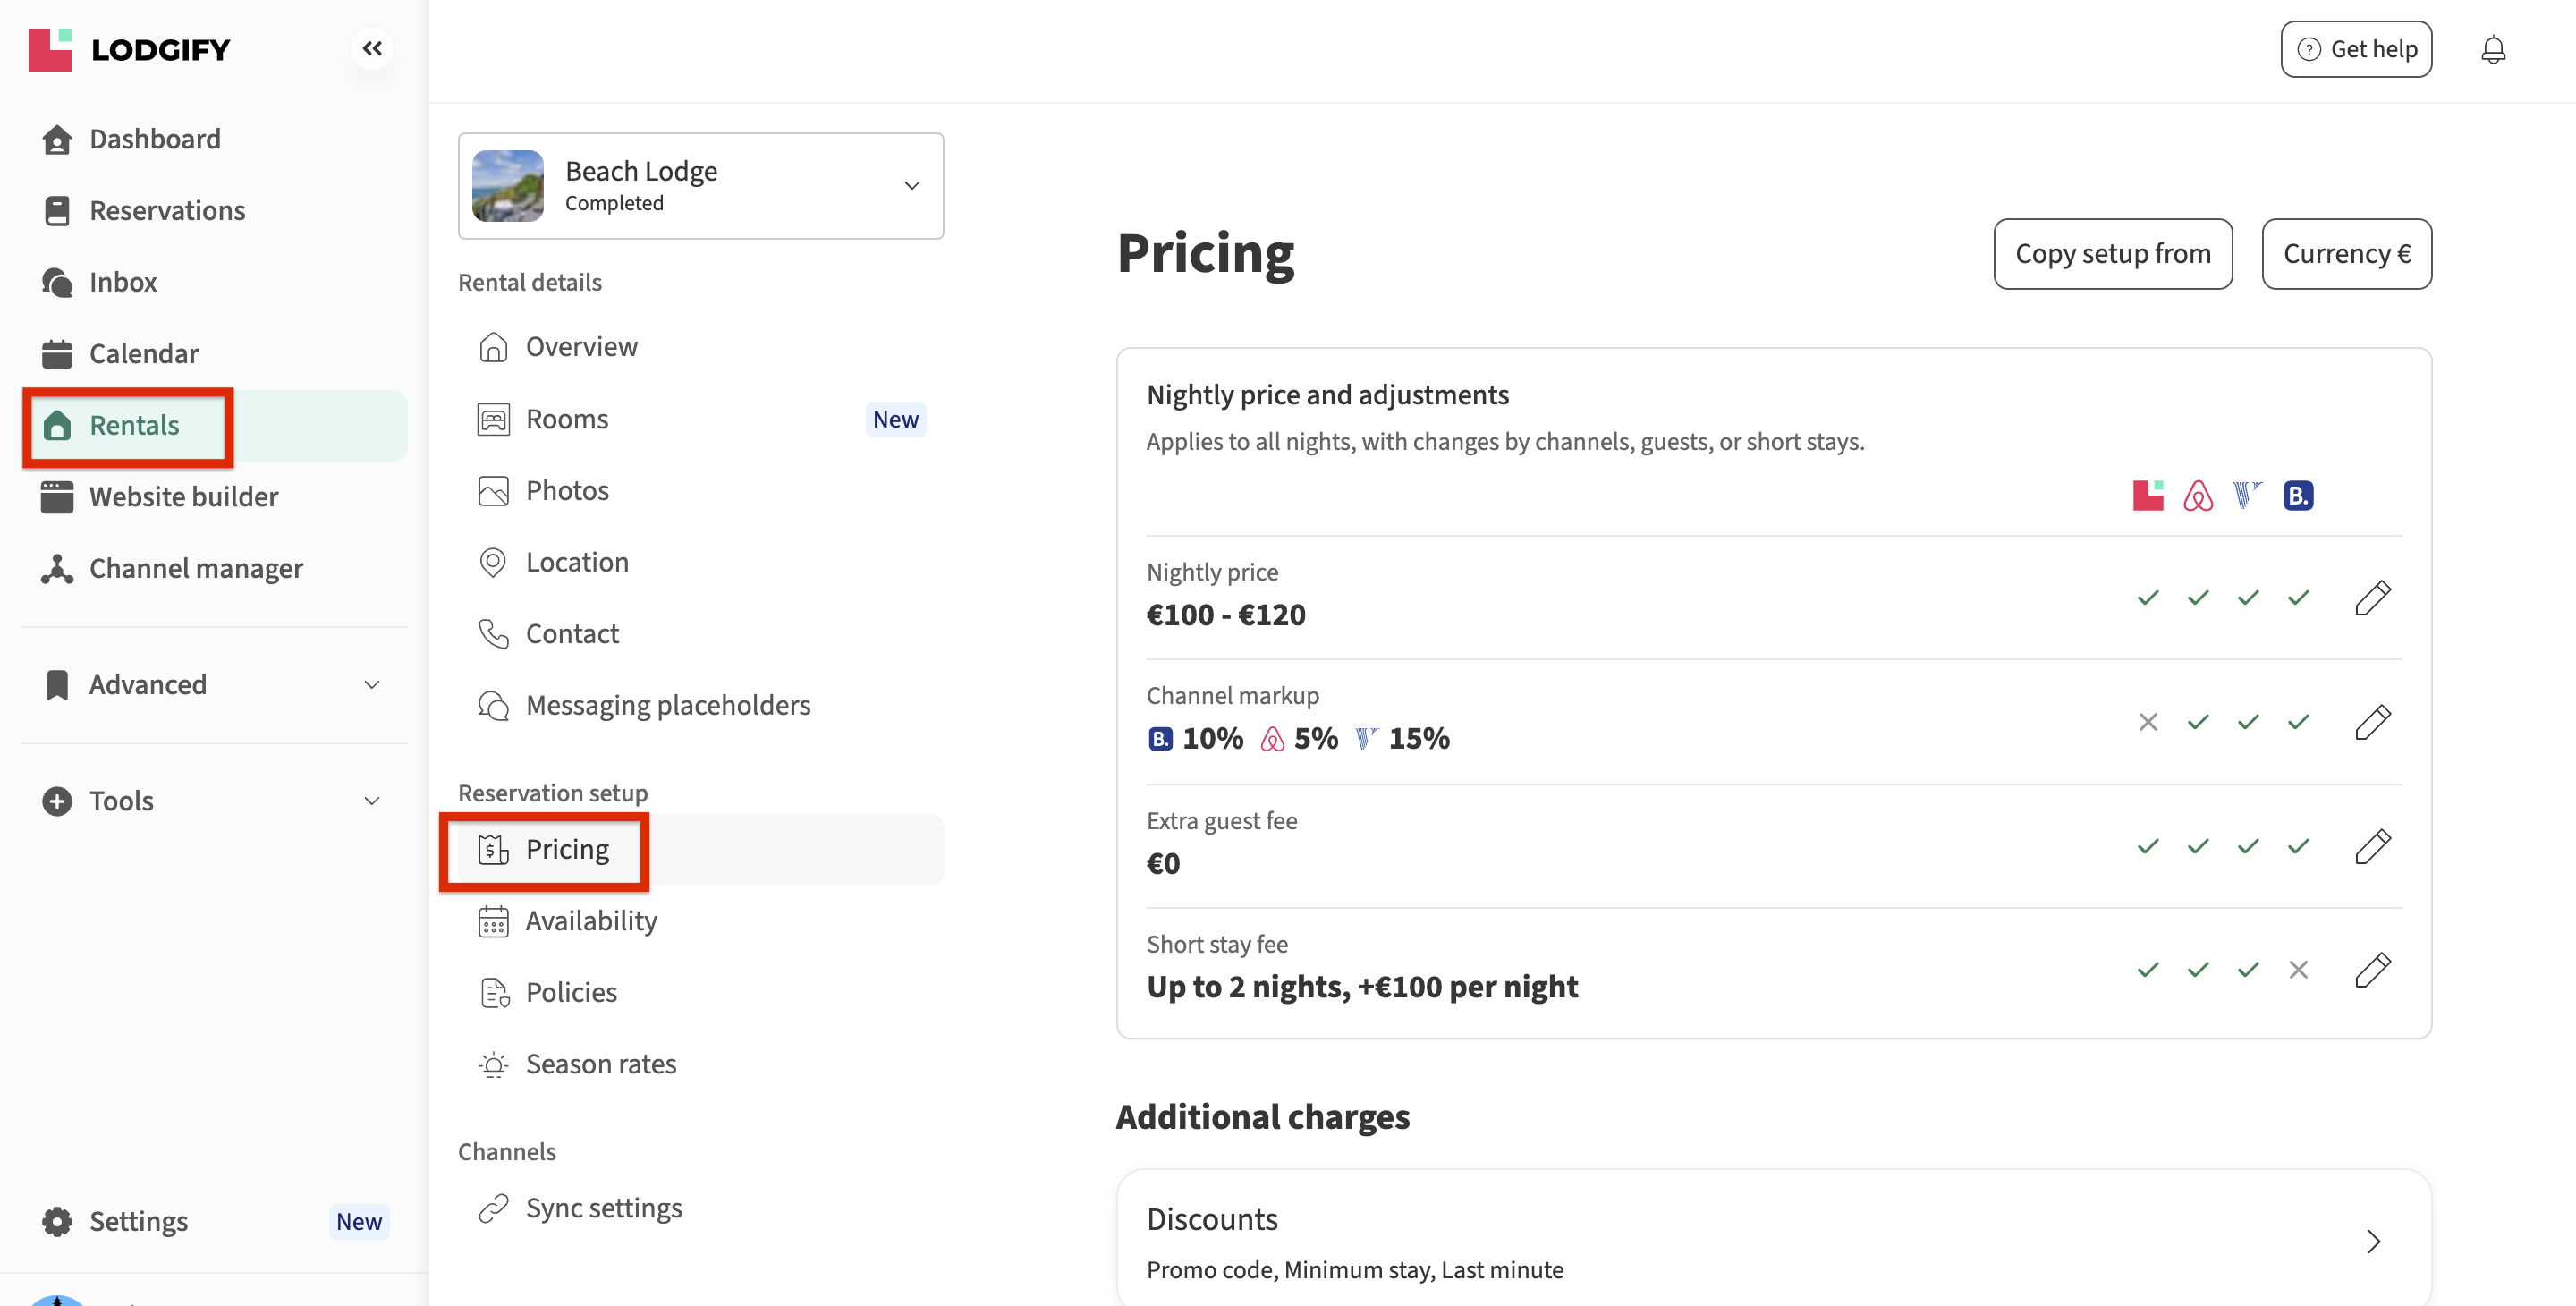Click the Copy setup from button
Screen dimensions: 2576x1306
[x=2112, y=254]
